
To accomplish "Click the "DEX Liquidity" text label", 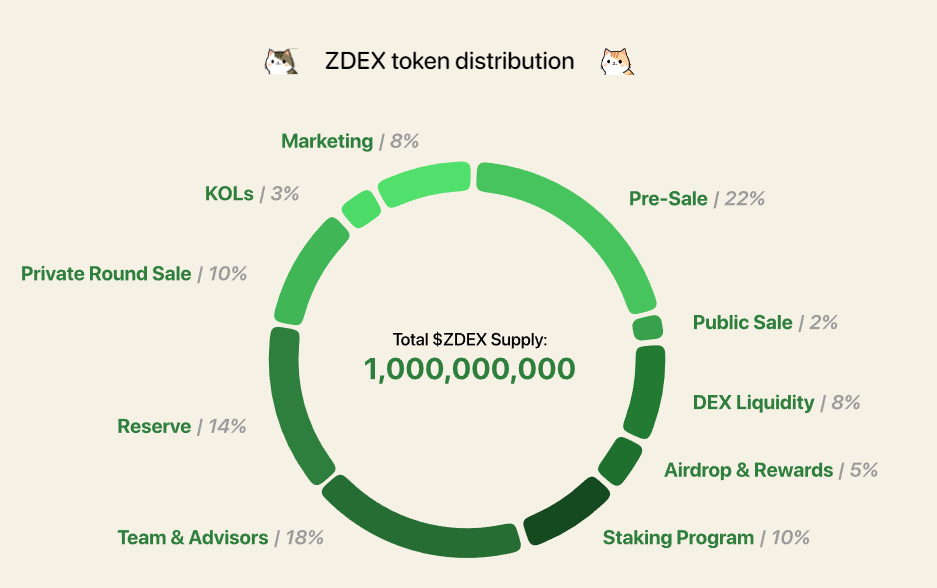I will pos(753,403).
